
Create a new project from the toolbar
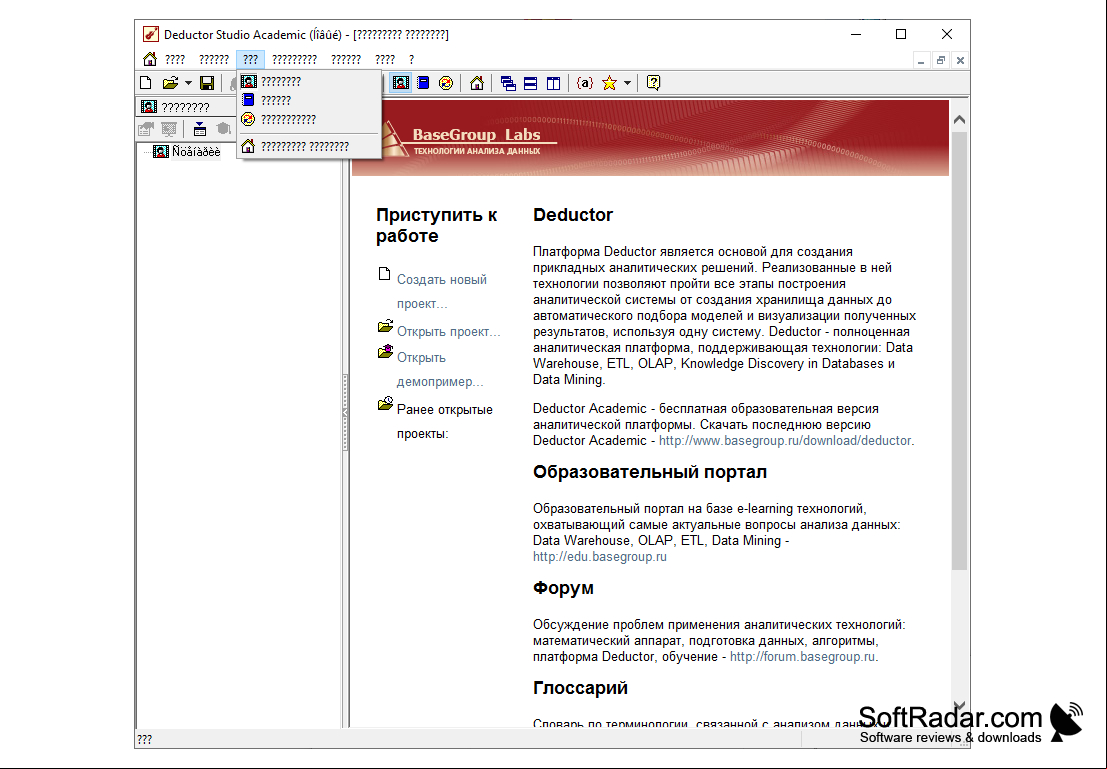[145, 83]
